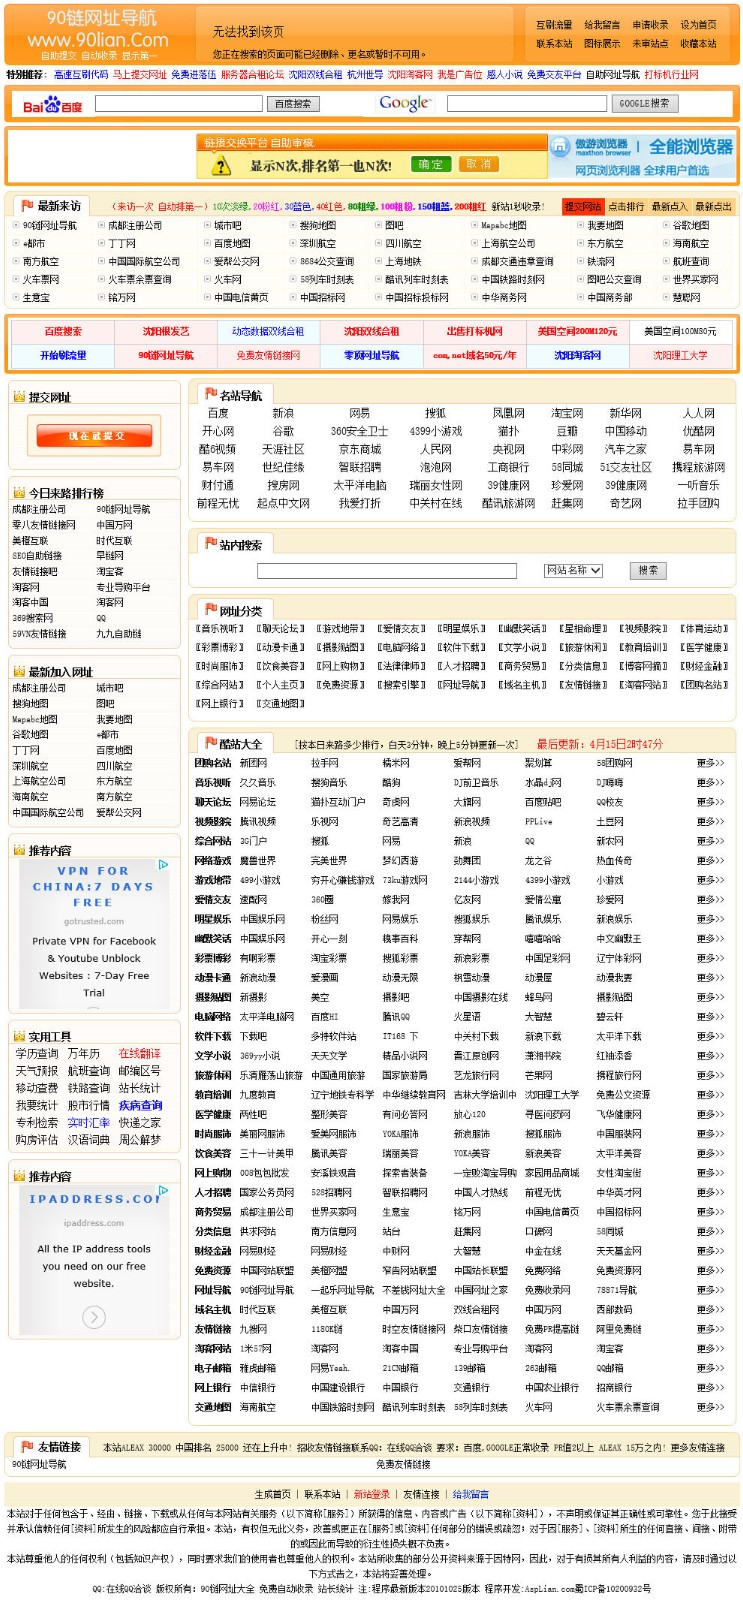The width and height of the screenshot is (743, 1600).
Task: Open the 网站登录 footer link
Action: pyautogui.click(x=372, y=1495)
